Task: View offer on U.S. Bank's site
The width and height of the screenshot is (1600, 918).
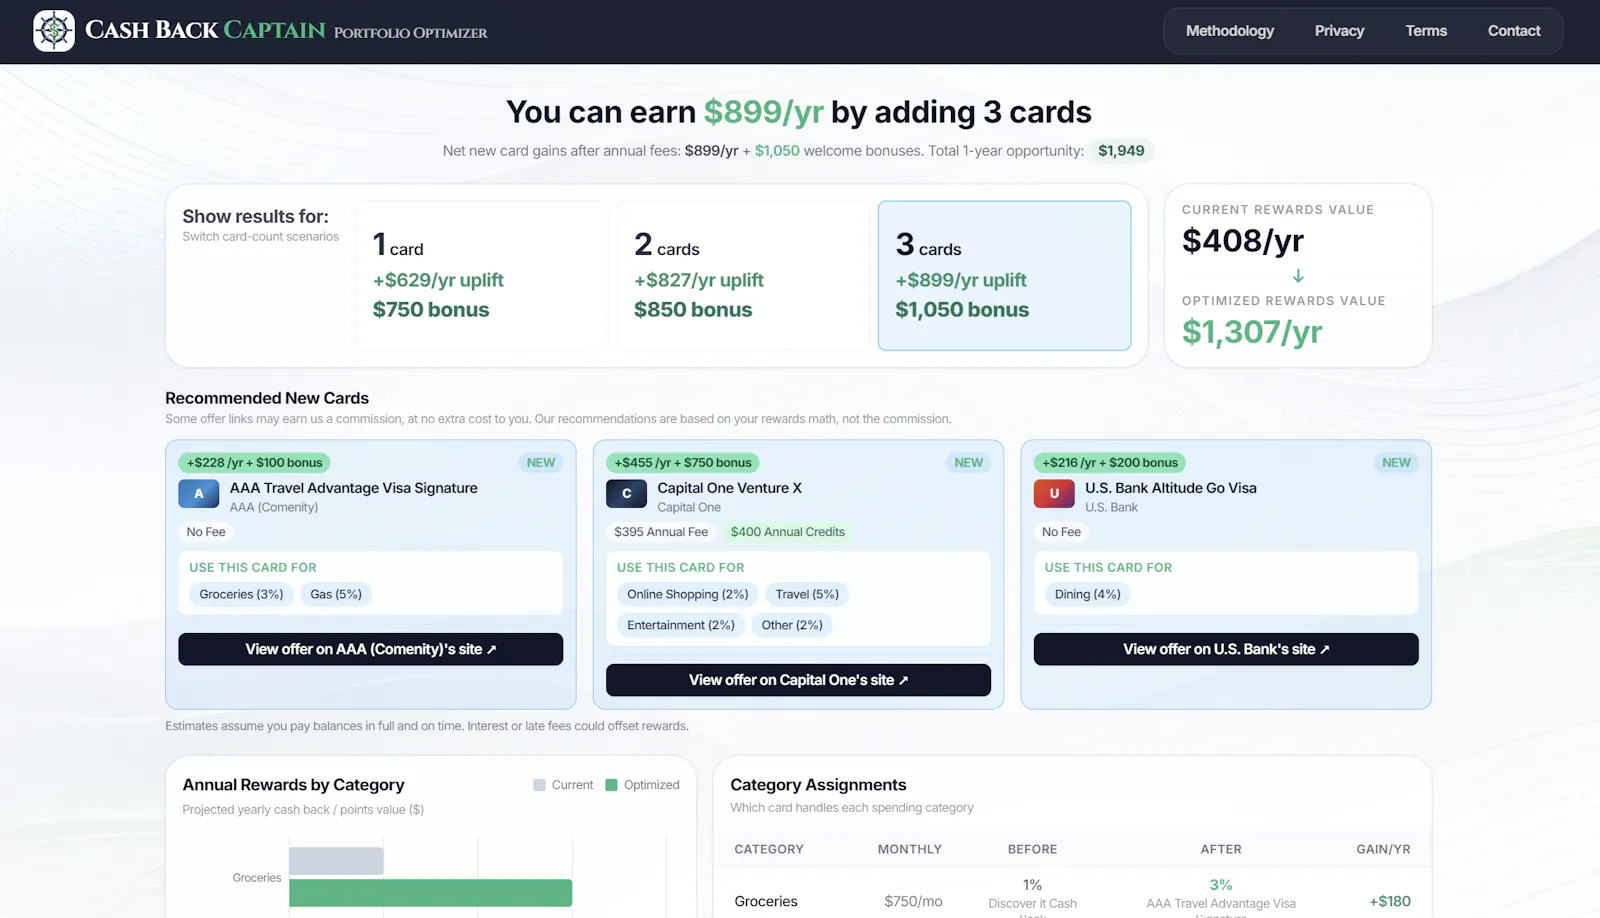Action: pyautogui.click(x=1226, y=649)
